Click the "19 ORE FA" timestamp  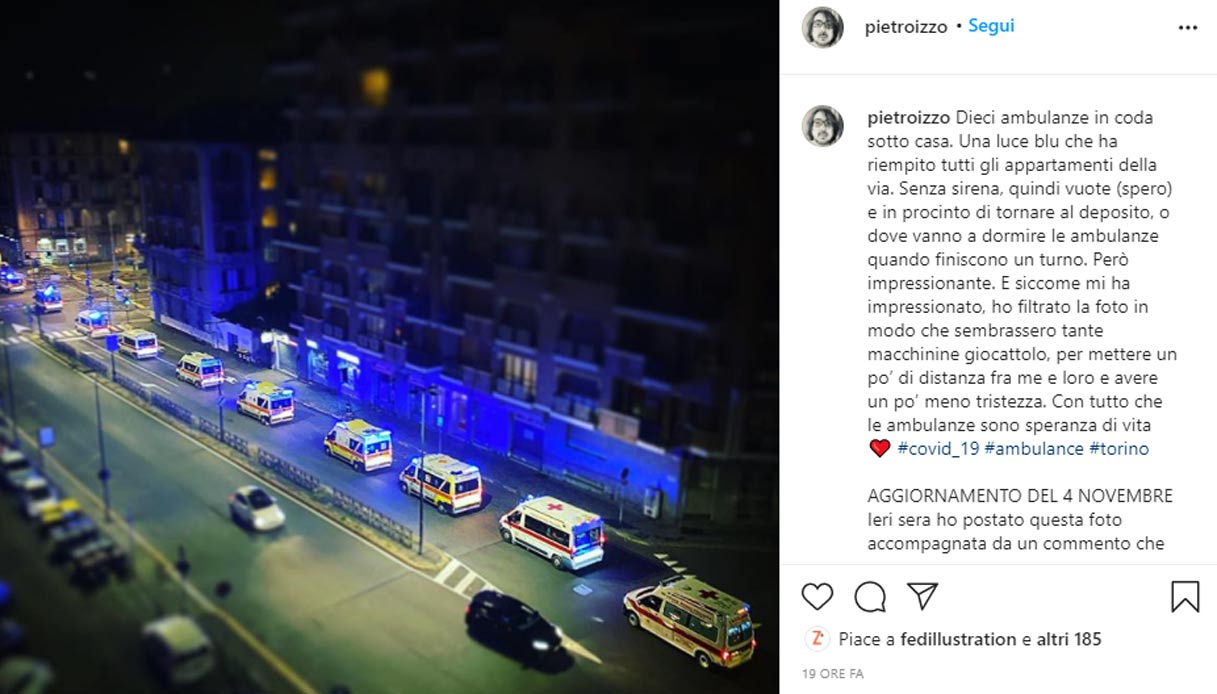click(832, 674)
